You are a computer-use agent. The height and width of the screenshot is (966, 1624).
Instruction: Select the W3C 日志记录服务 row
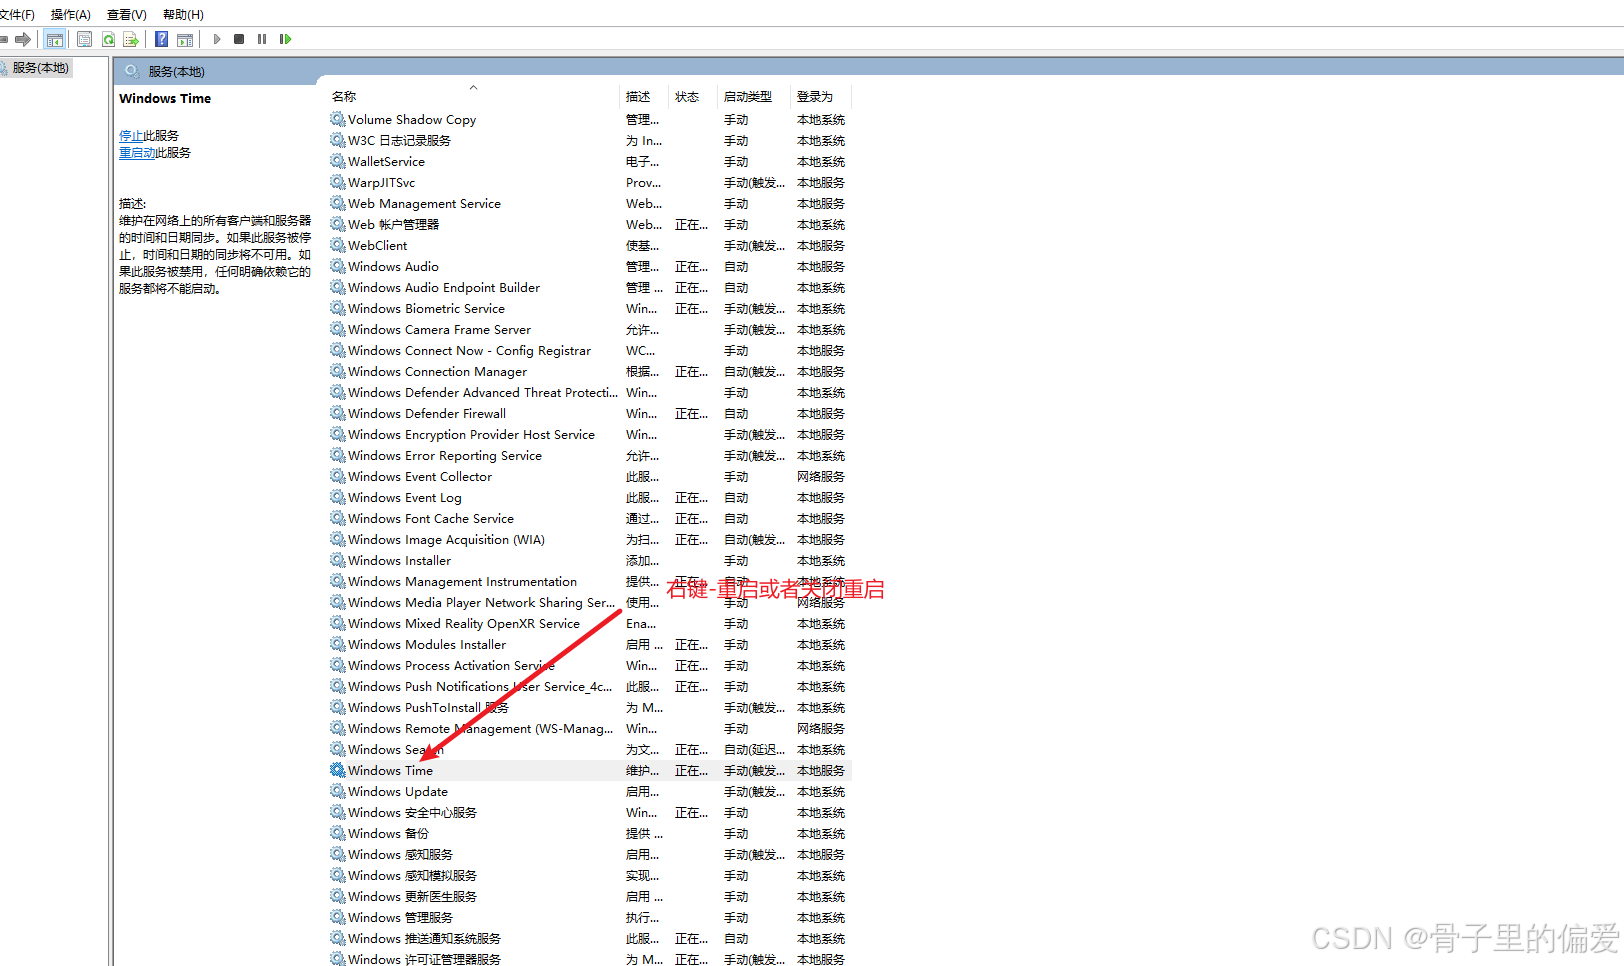590,140
